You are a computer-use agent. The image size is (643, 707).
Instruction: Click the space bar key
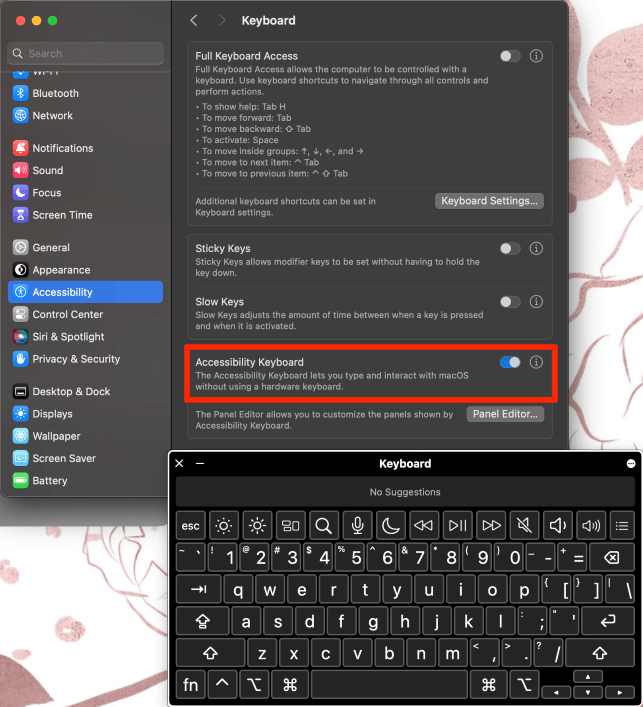tap(389, 685)
